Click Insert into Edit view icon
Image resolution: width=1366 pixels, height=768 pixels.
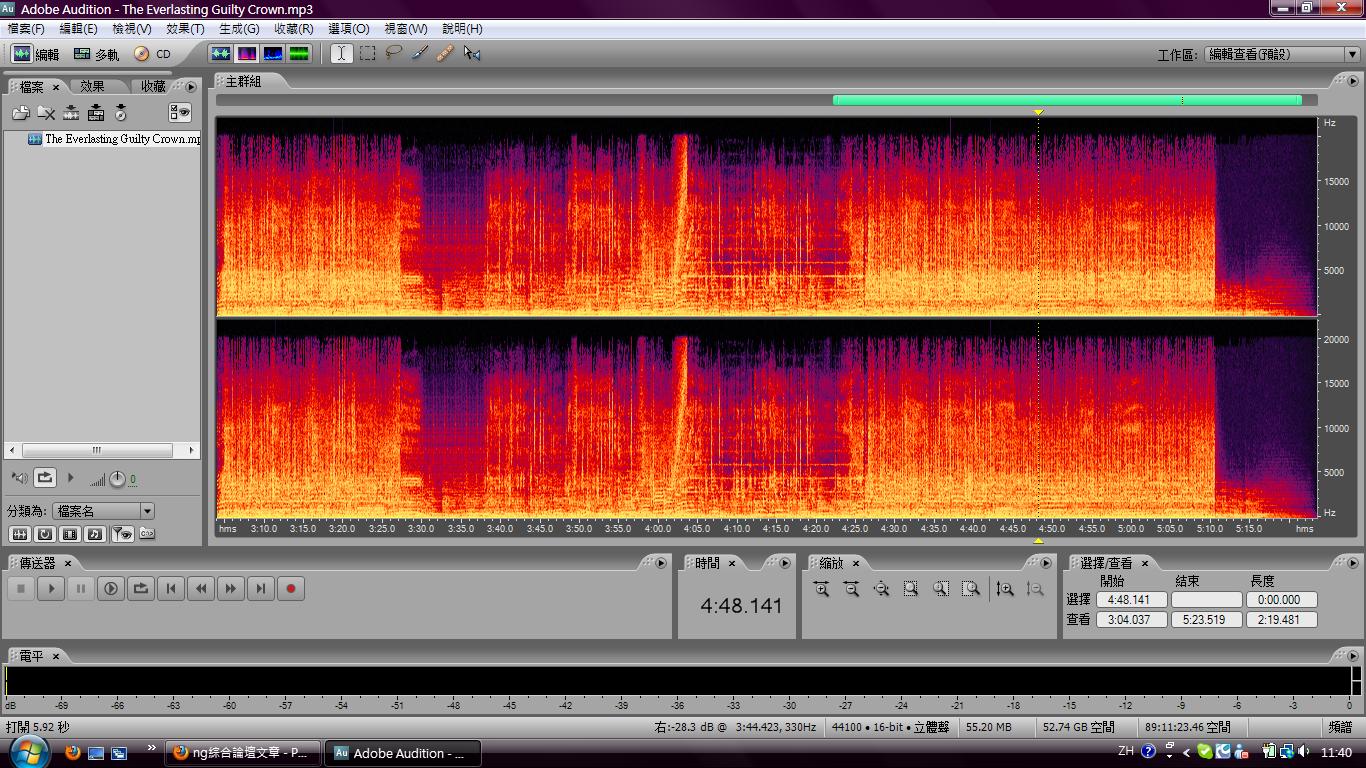coord(71,113)
